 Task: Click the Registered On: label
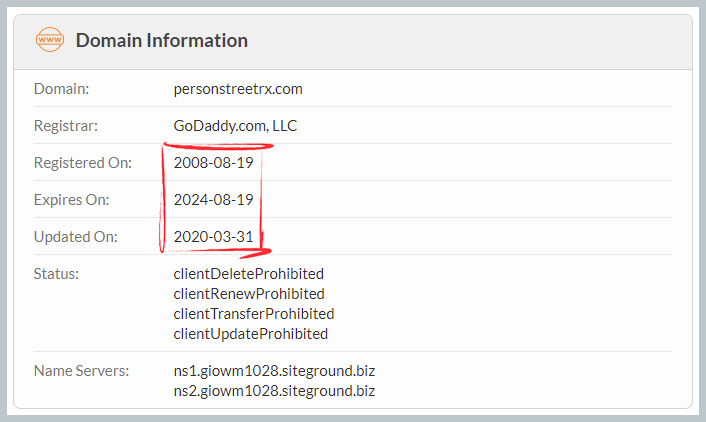[83, 163]
